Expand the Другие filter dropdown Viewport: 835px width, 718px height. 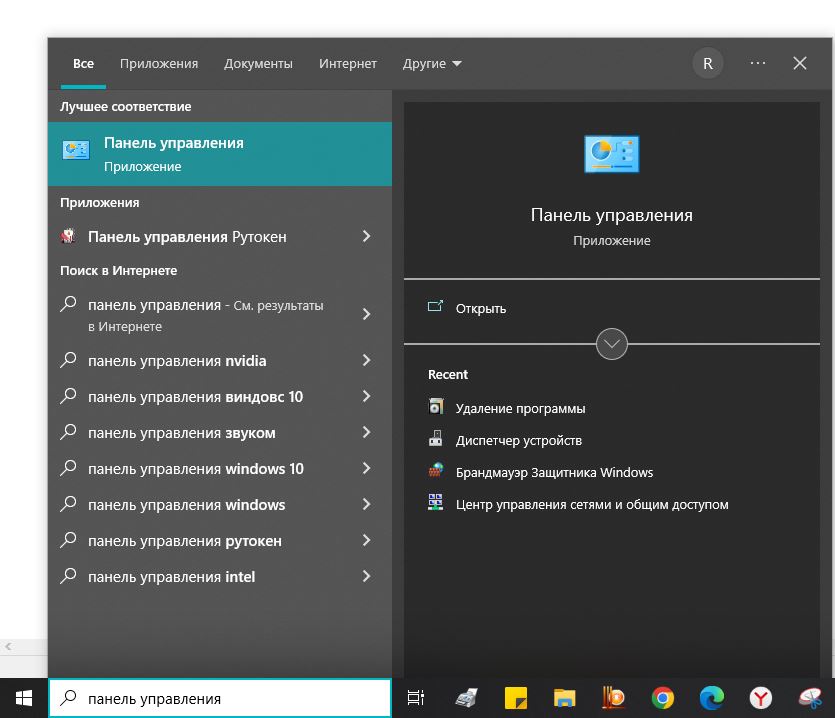(x=432, y=63)
